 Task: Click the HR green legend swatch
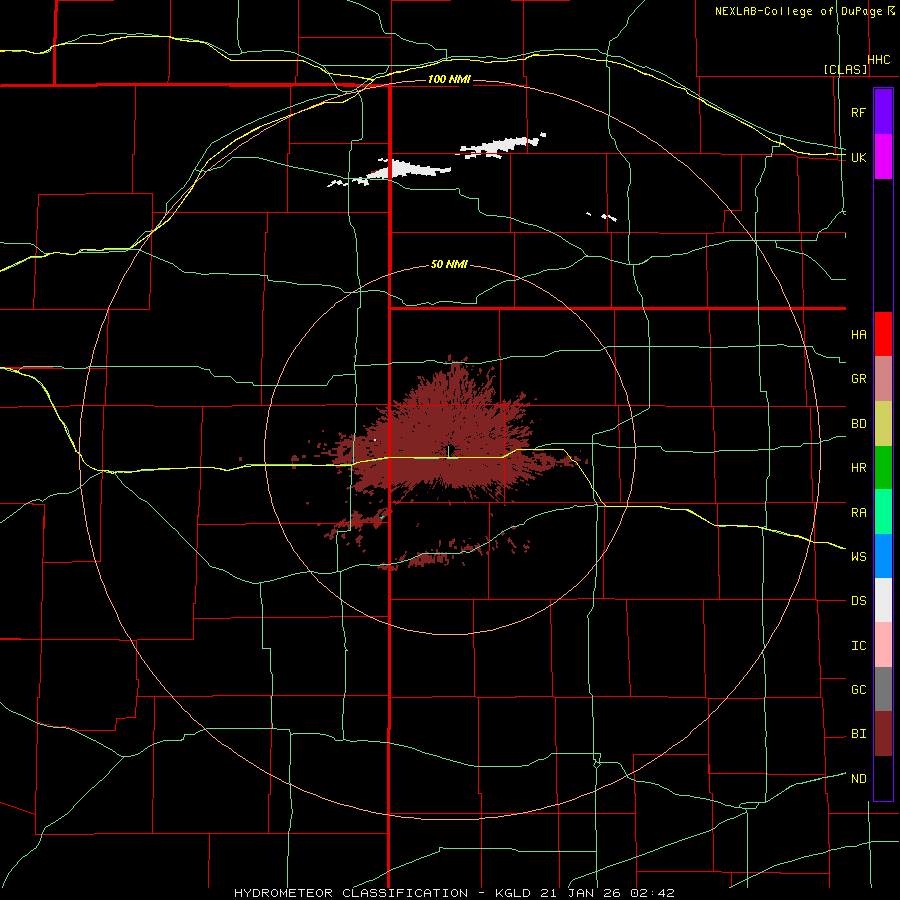(x=883, y=467)
